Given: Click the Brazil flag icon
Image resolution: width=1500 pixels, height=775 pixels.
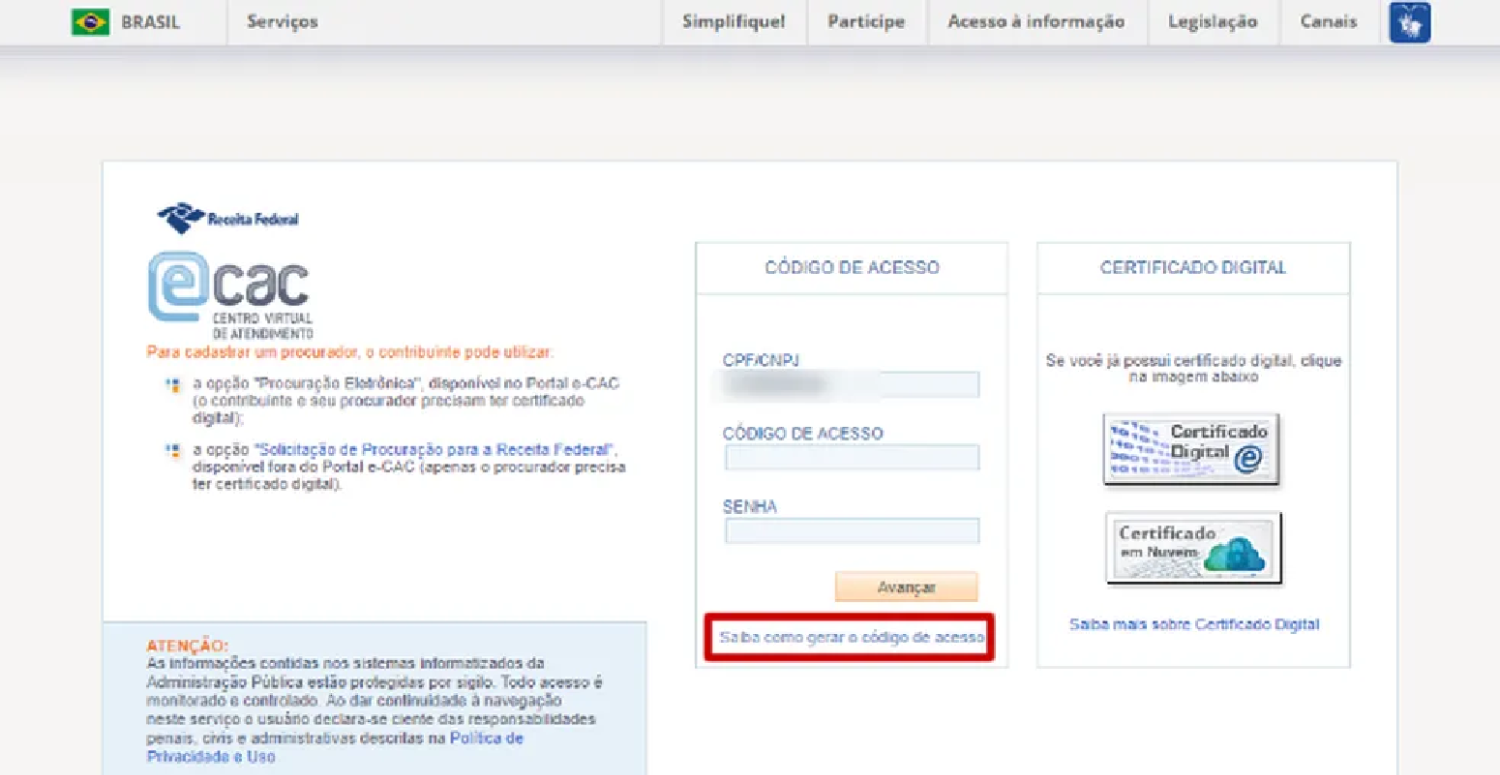Looking at the screenshot, I should pyautogui.click(x=90, y=22).
